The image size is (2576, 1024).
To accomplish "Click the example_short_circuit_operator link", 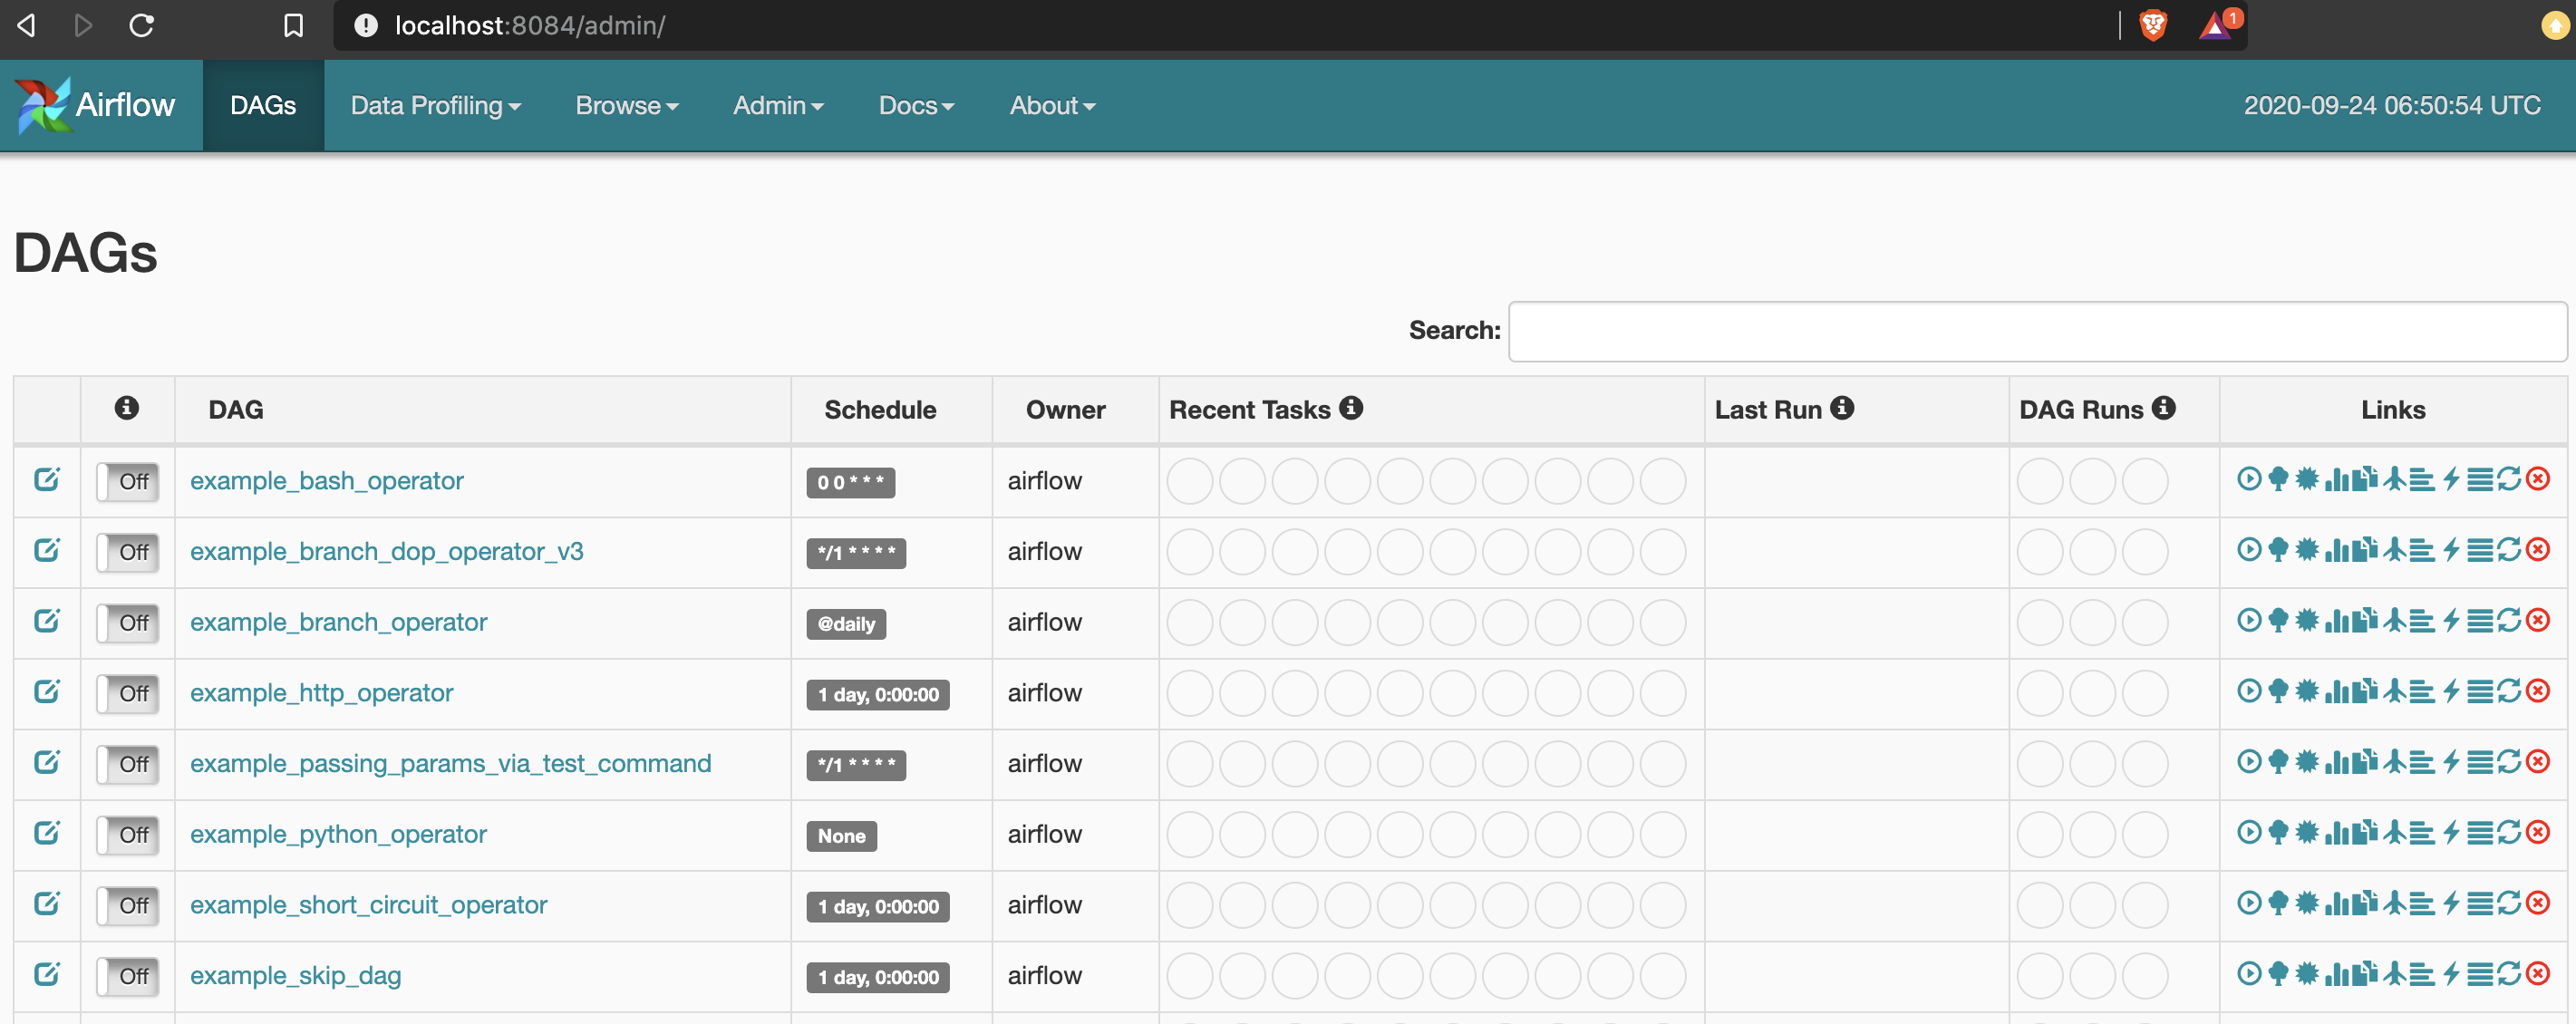I will coord(368,905).
